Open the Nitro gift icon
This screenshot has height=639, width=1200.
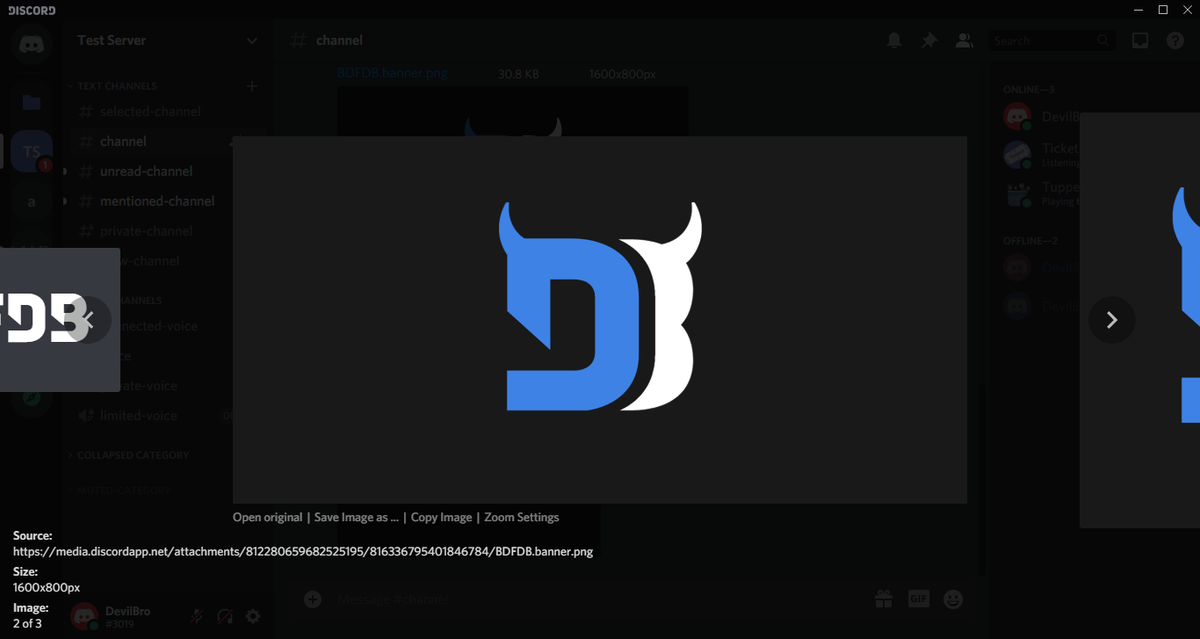click(x=883, y=599)
